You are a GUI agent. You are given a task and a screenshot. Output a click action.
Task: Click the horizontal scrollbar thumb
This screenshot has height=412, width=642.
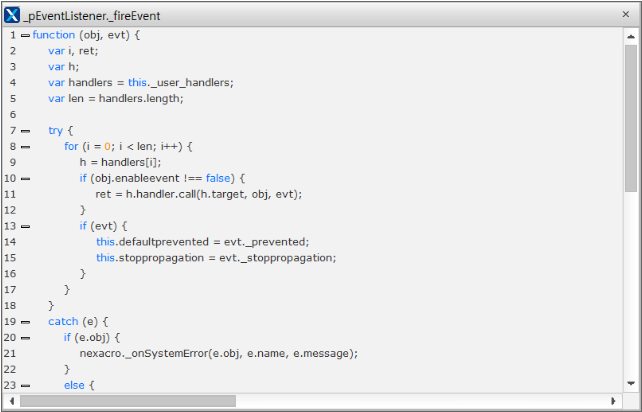[x=127, y=400]
